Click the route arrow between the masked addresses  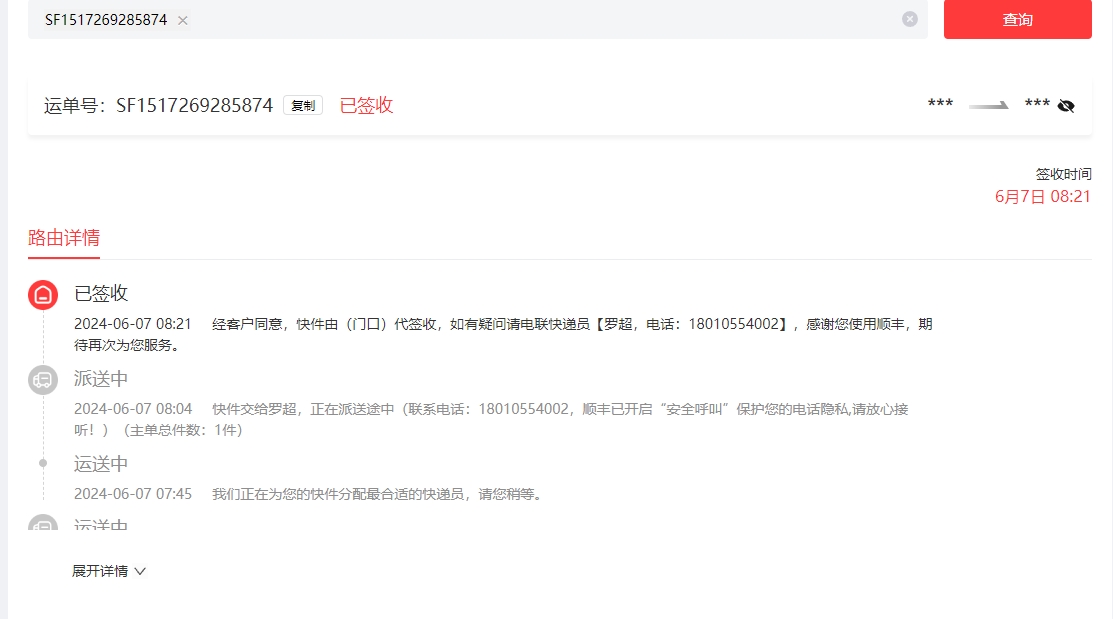click(x=989, y=106)
